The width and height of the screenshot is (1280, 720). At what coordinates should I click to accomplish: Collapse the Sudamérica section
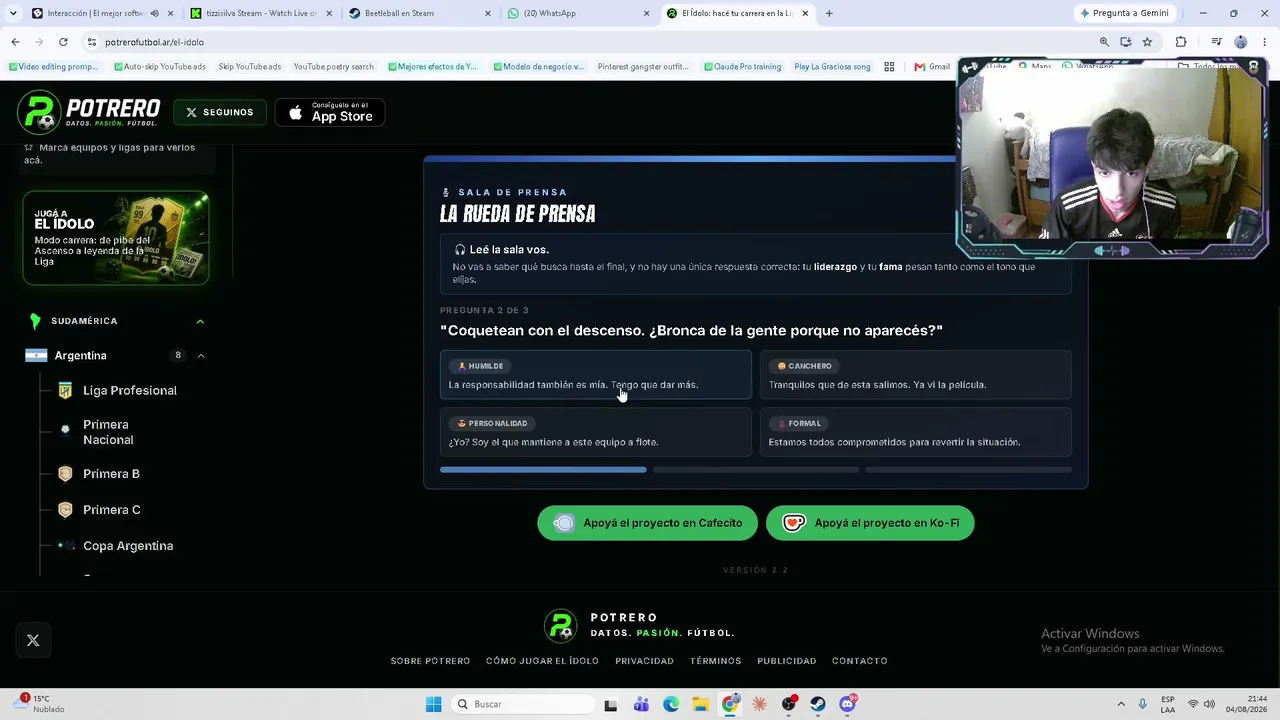click(200, 321)
